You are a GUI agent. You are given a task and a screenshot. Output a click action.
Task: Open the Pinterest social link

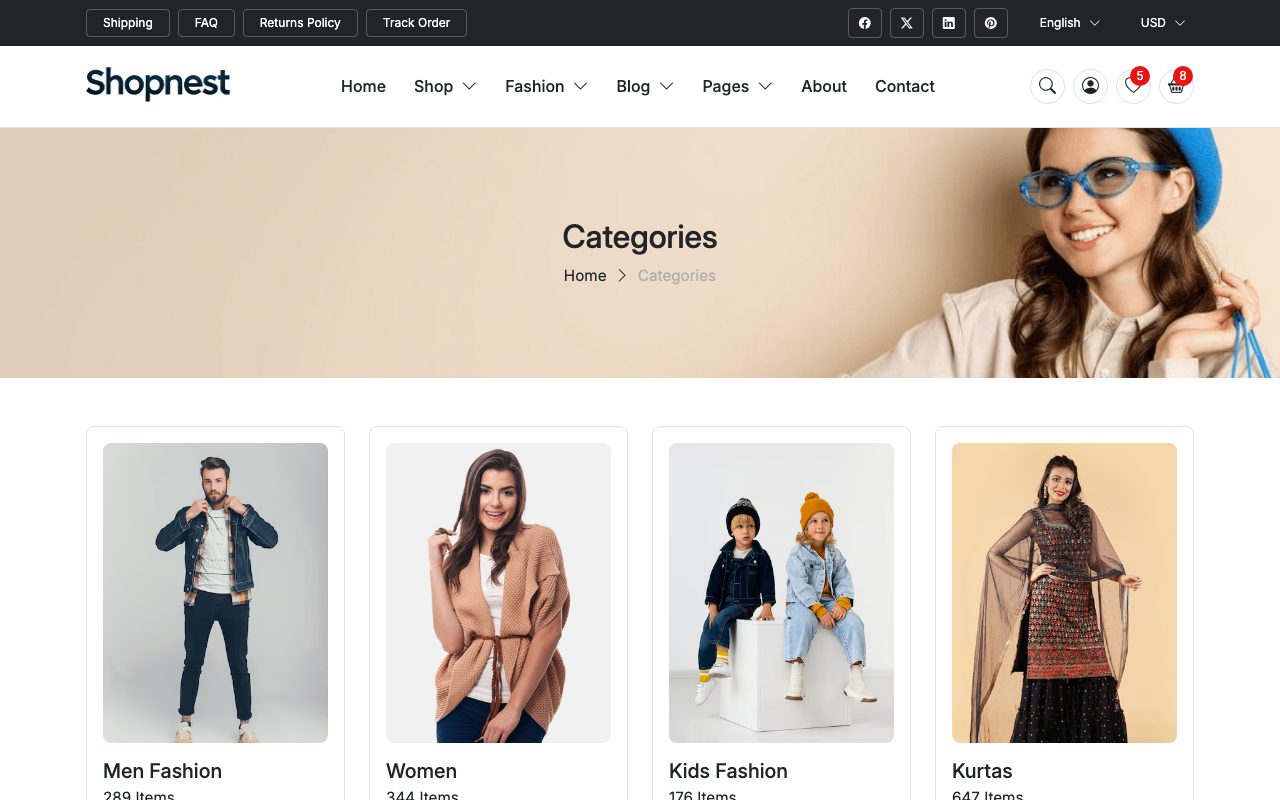991,23
